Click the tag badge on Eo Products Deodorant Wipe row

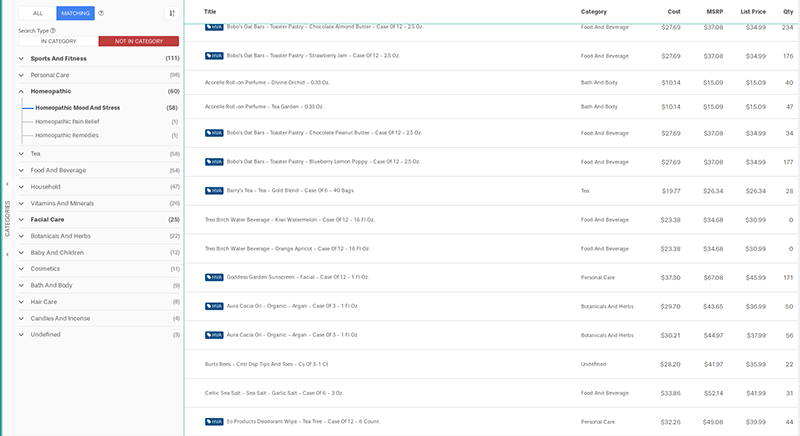[x=214, y=422]
